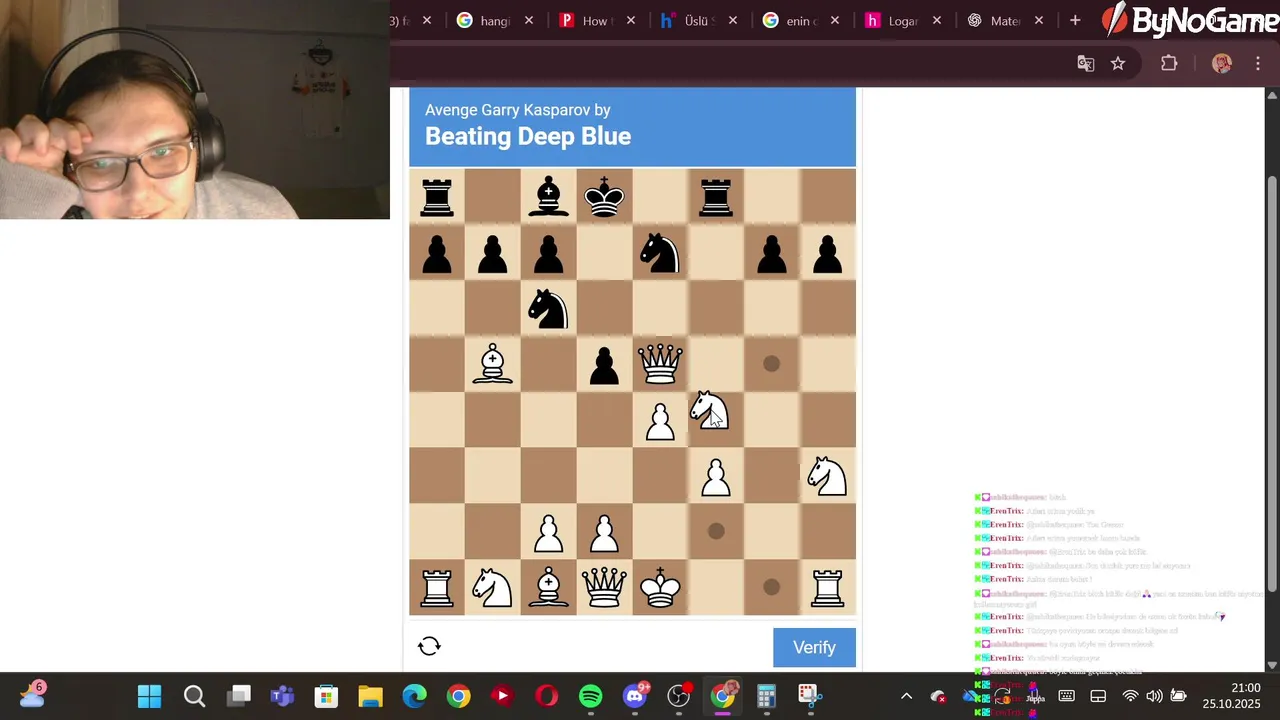Open Microsoft Teams from the taskbar
The height and width of the screenshot is (720, 1280).
click(282, 696)
